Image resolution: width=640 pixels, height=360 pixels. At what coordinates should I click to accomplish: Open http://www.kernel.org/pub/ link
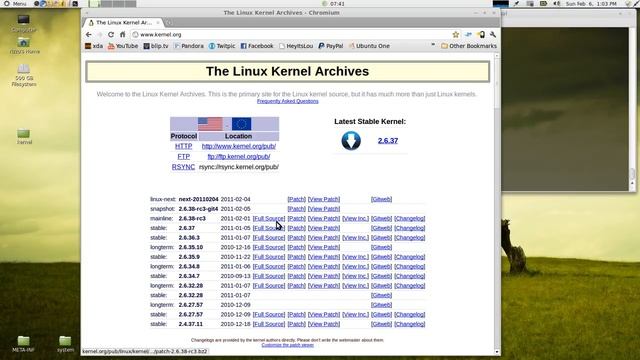[239, 146]
